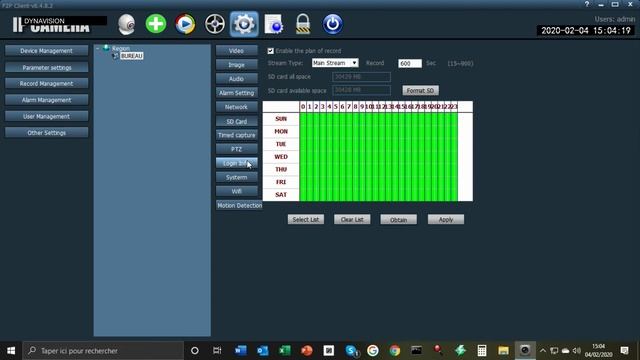640x360 pixels.
Task: Switch to the Video settings tab
Action: point(236,51)
